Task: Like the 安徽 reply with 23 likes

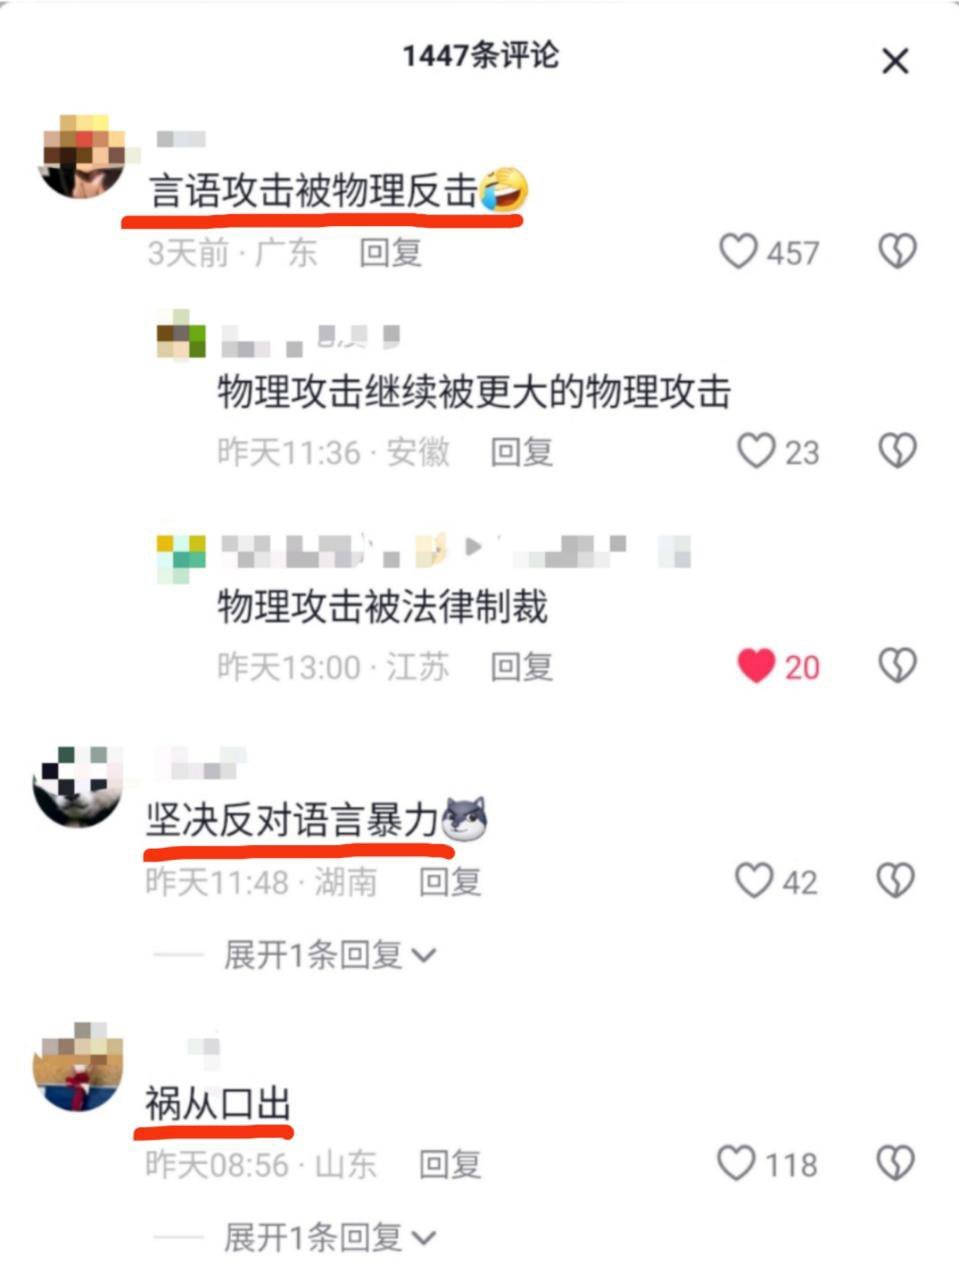Action: (x=756, y=451)
